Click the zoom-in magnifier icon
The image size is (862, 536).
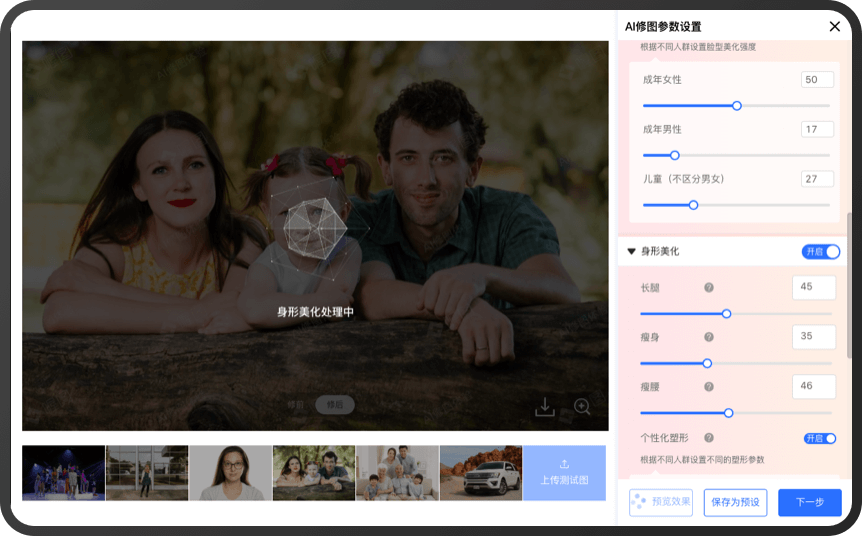coord(582,407)
